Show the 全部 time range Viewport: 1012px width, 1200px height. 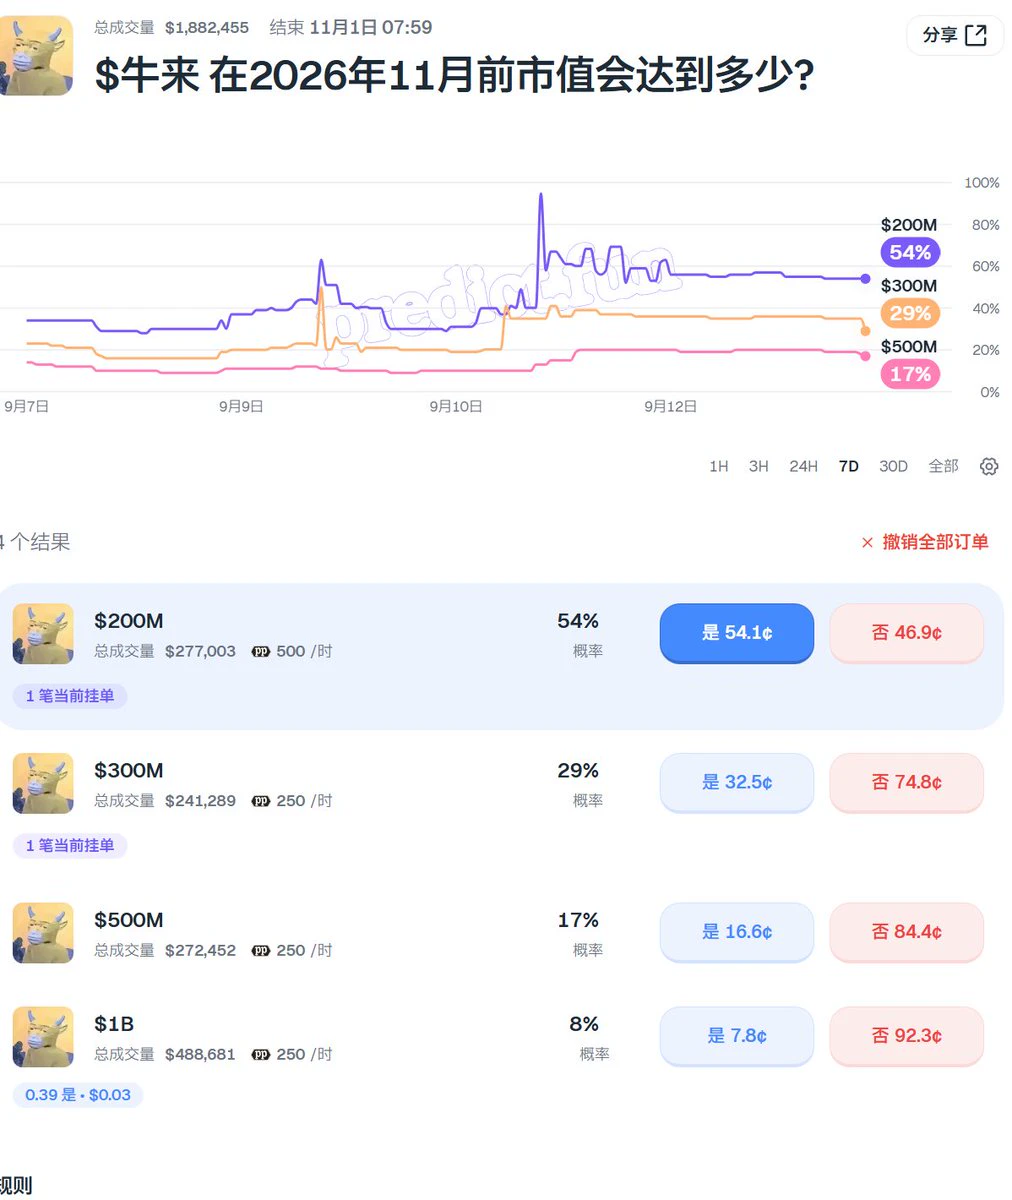[943, 466]
